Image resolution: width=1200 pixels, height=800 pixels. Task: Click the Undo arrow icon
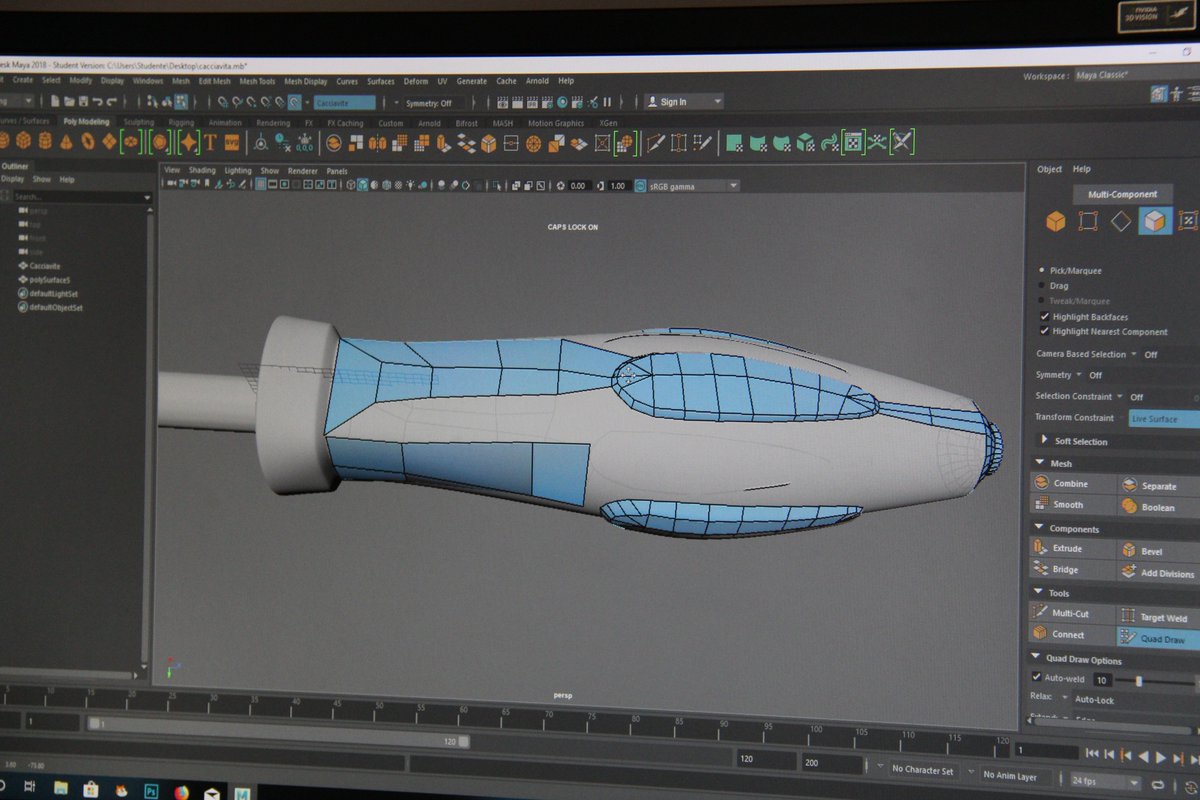pyautogui.click(x=98, y=101)
